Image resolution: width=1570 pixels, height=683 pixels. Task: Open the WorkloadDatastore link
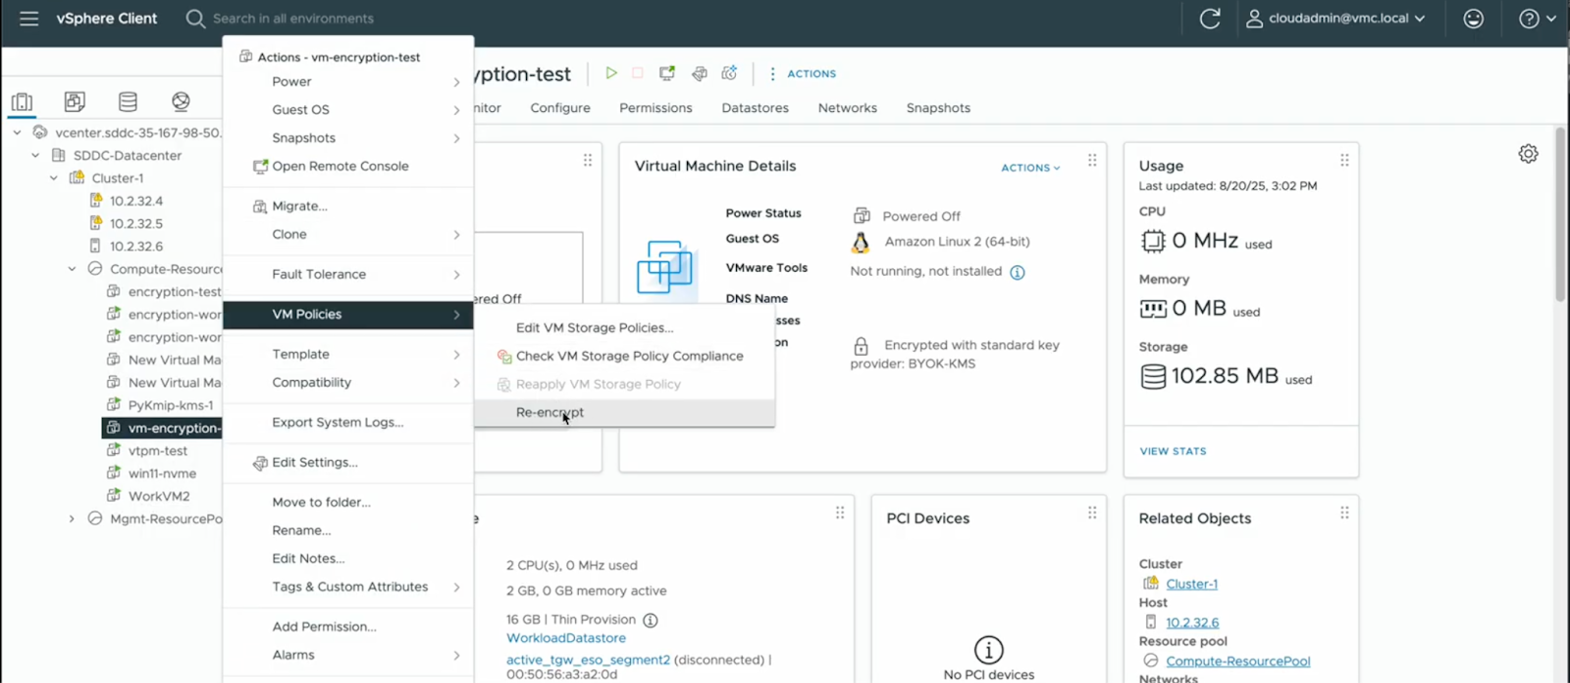(566, 638)
